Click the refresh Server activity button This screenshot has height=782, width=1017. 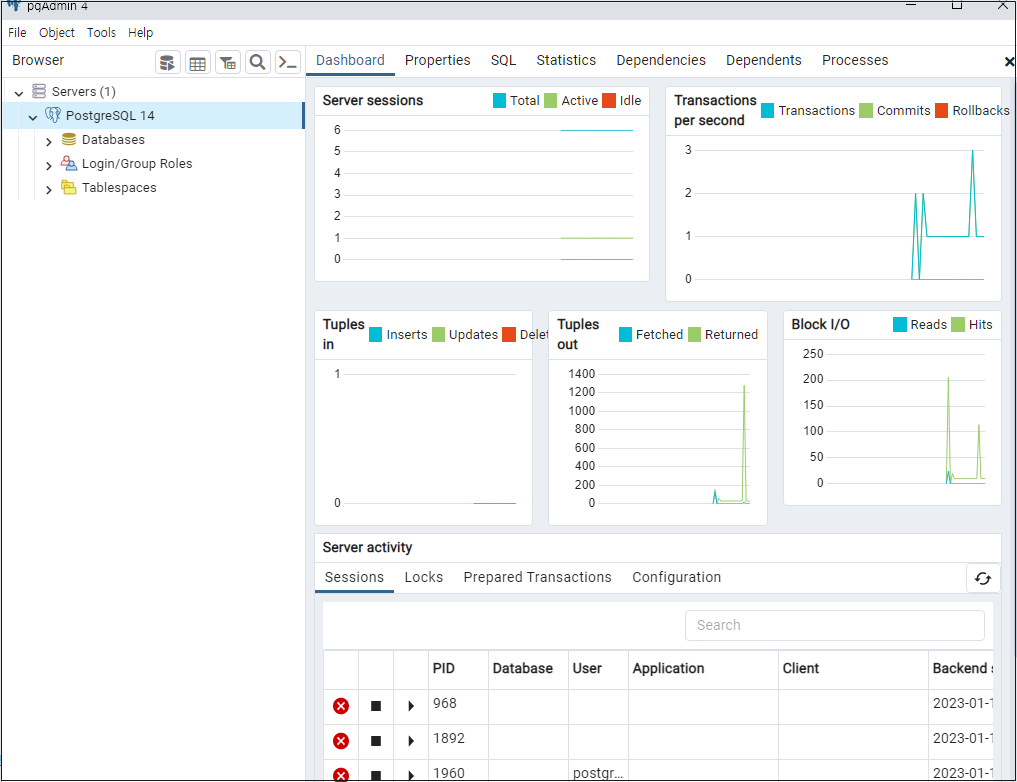click(983, 578)
